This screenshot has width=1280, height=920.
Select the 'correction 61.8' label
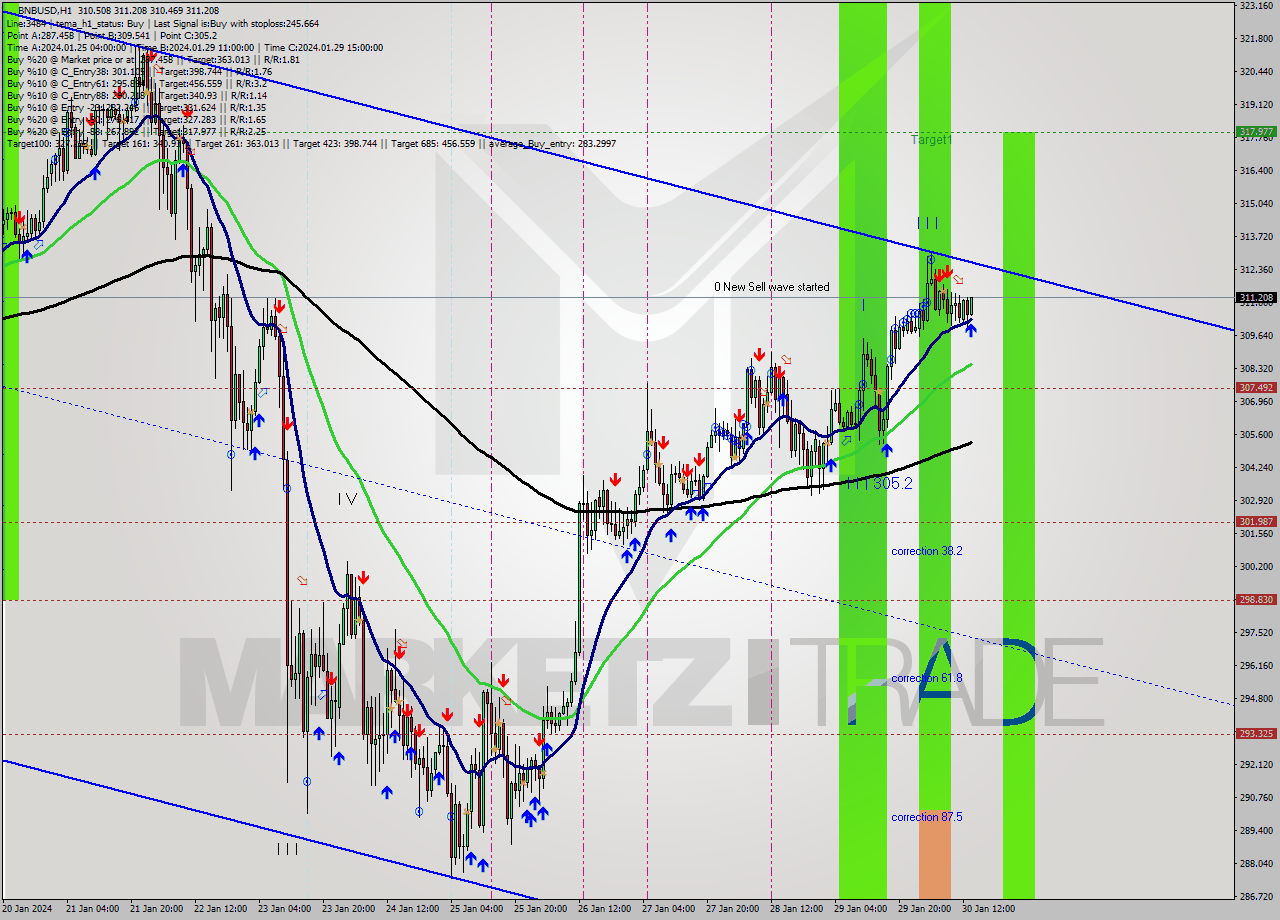point(927,678)
